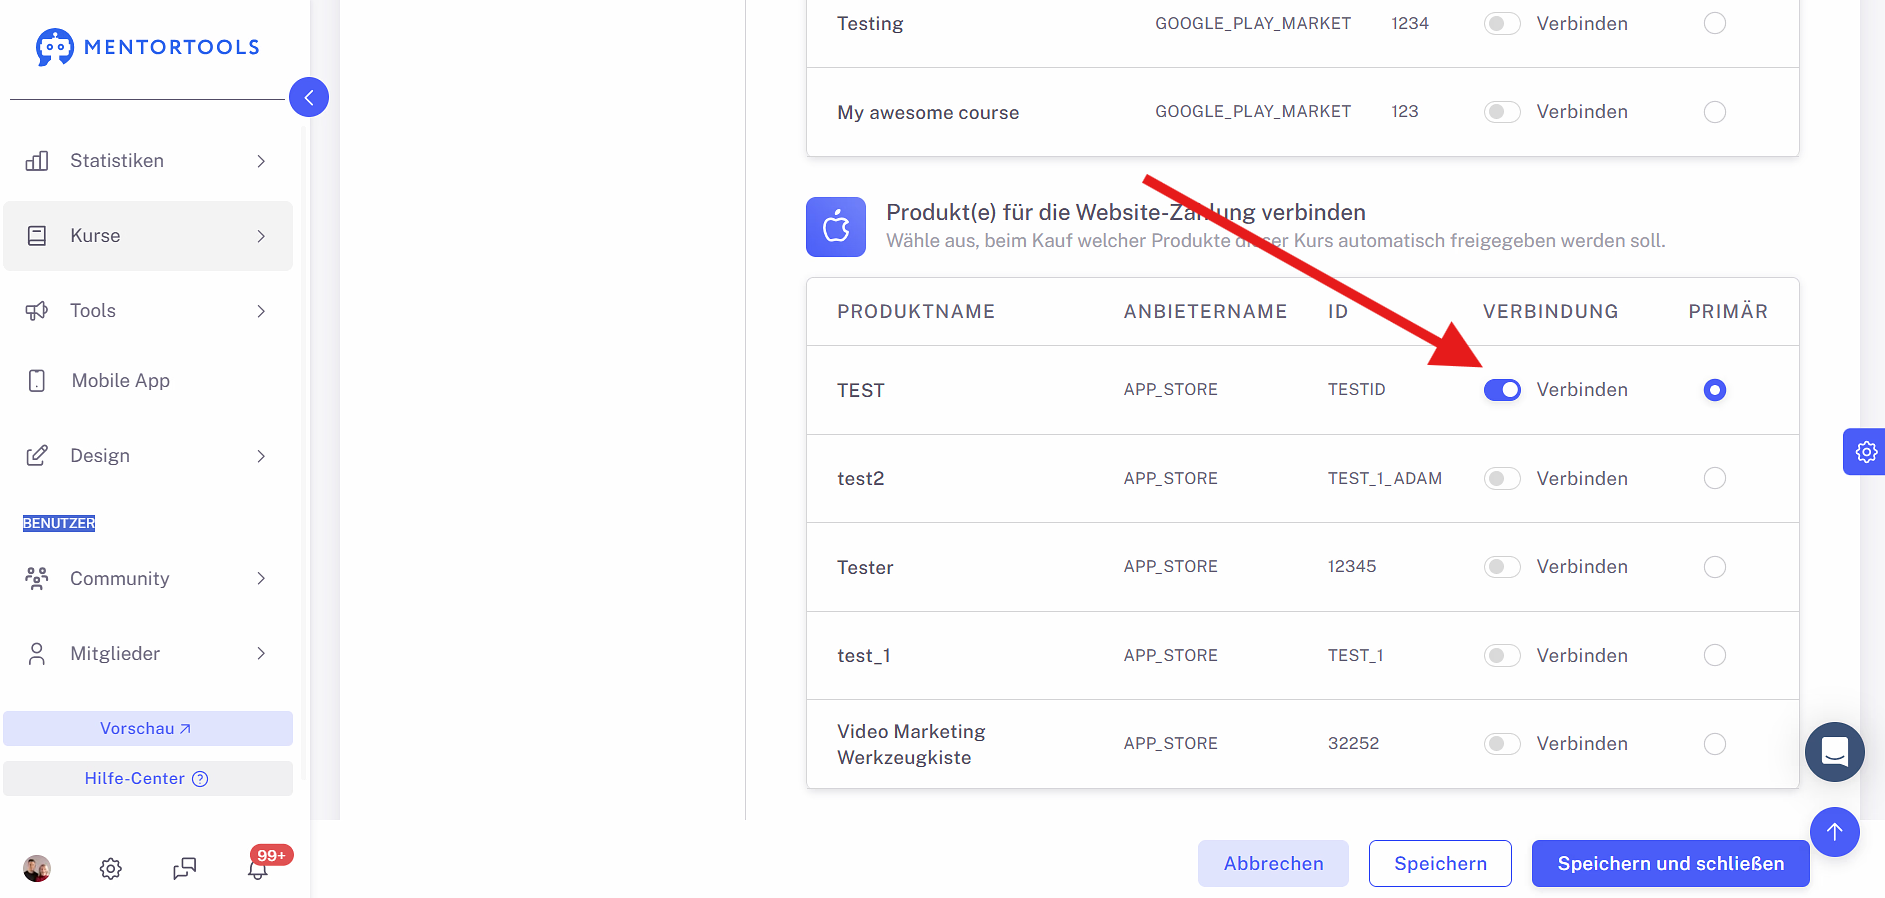Screen dimensions: 1885x898
Task: Click the user avatar picture
Action: [37, 869]
